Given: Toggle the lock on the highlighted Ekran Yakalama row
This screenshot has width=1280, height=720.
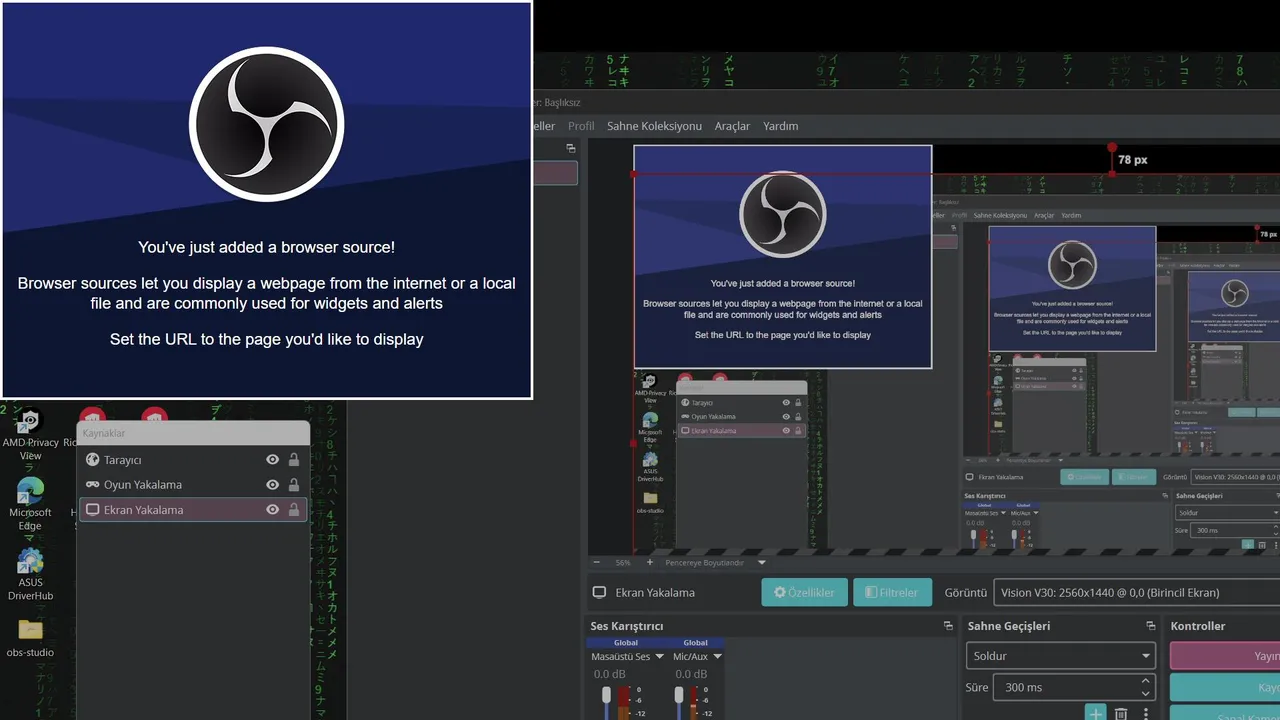Looking at the screenshot, I should (x=294, y=510).
